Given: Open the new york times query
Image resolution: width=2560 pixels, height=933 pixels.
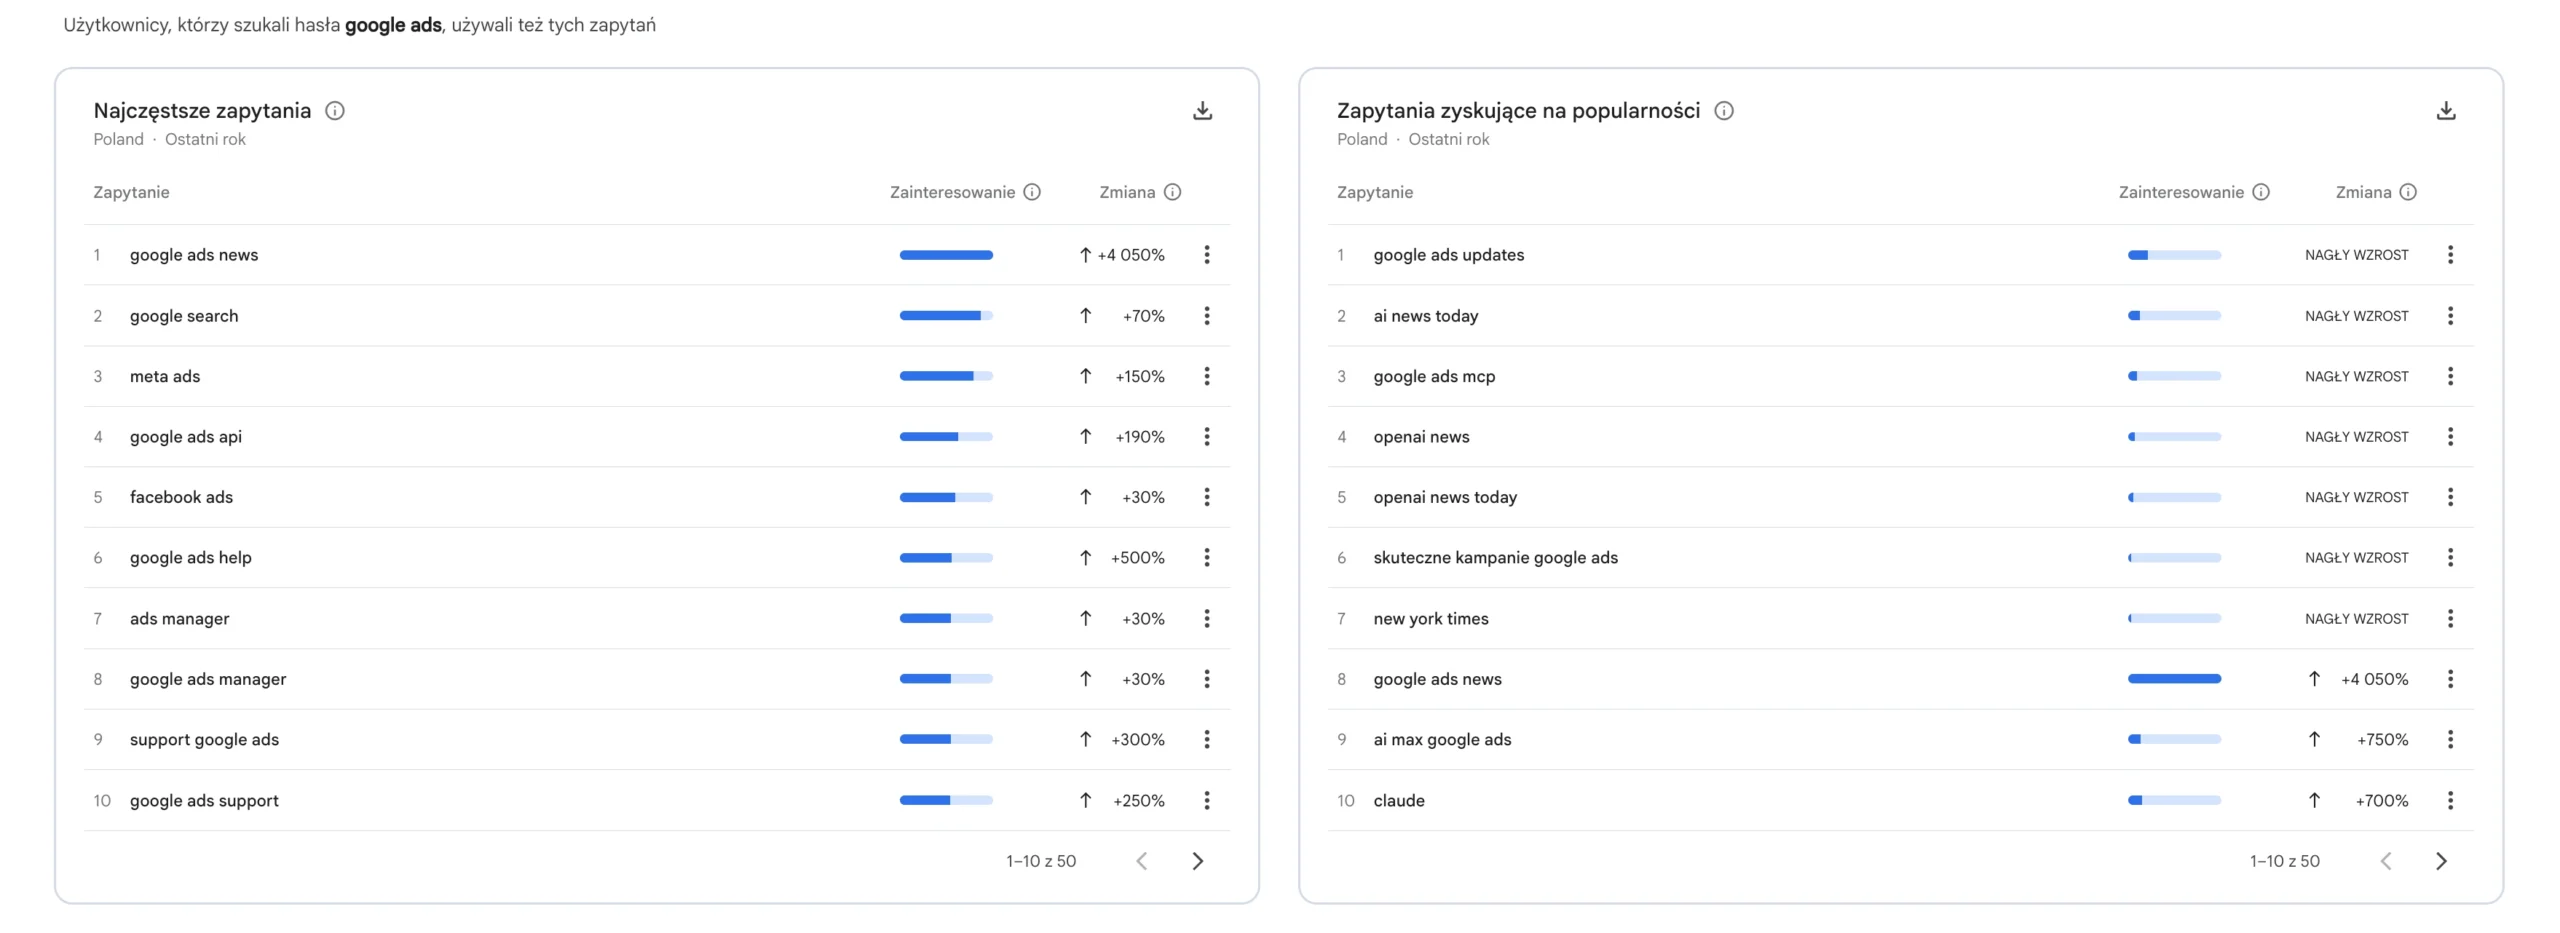Looking at the screenshot, I should pos(1431,619).
